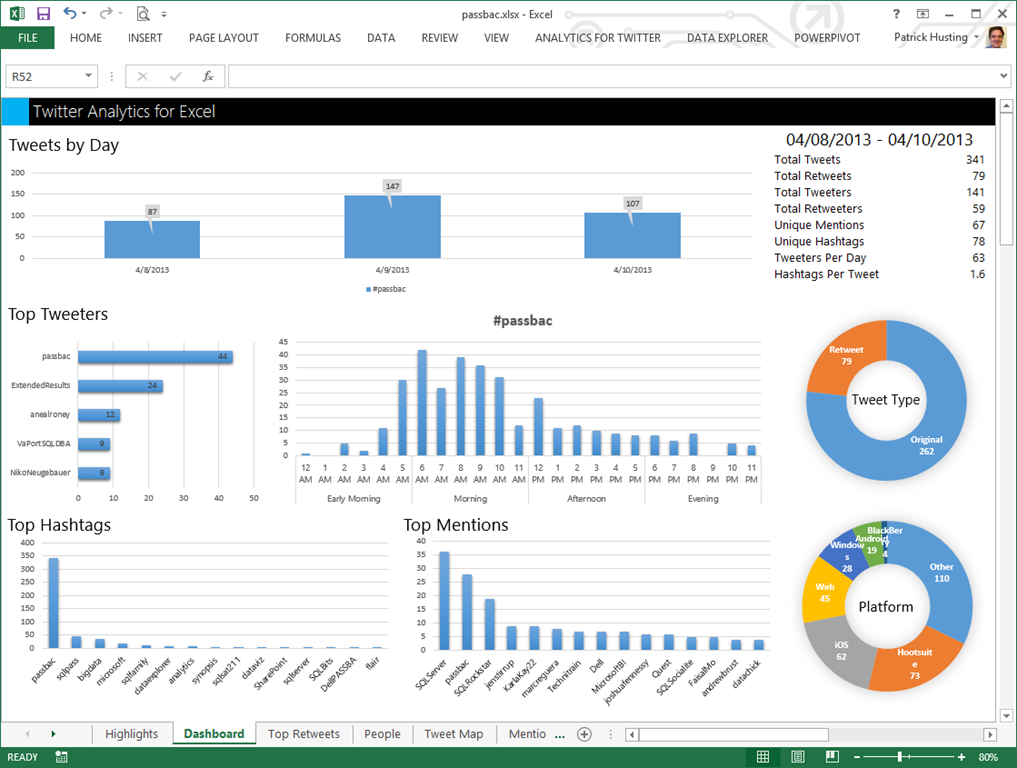This screenshot has height=768, width=1017.
Task: Select the Retweet 79 donut segment
Action: pos(846,356)
